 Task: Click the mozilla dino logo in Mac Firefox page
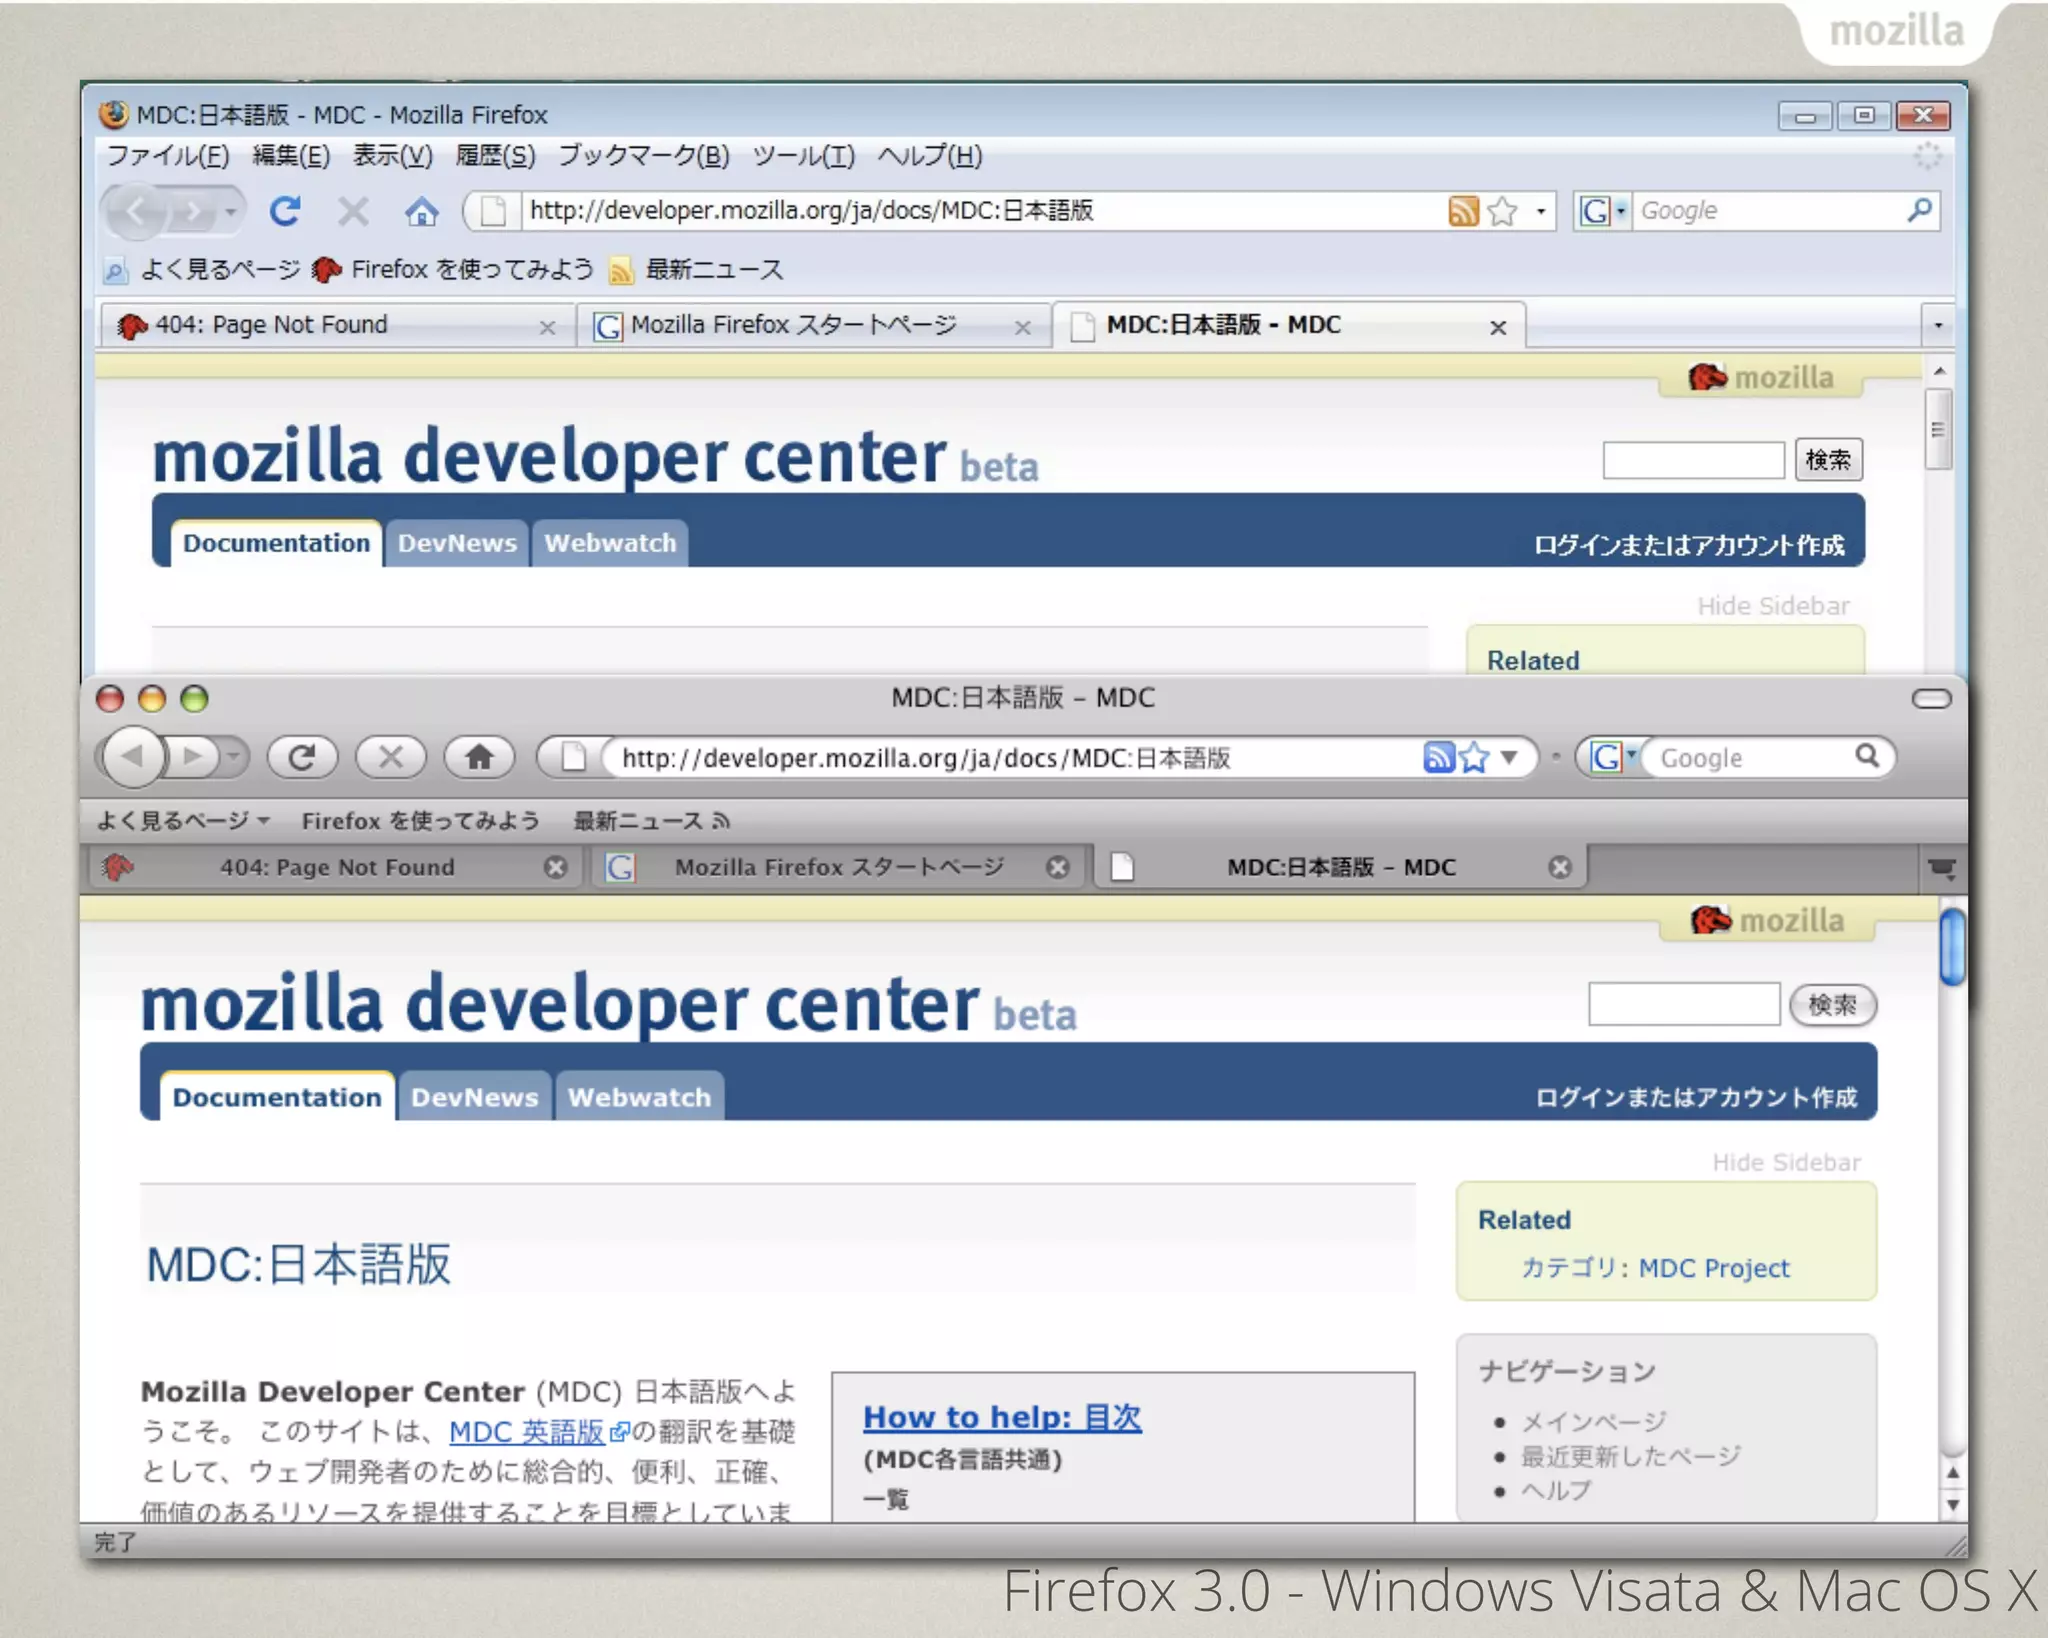(1768, 920)
